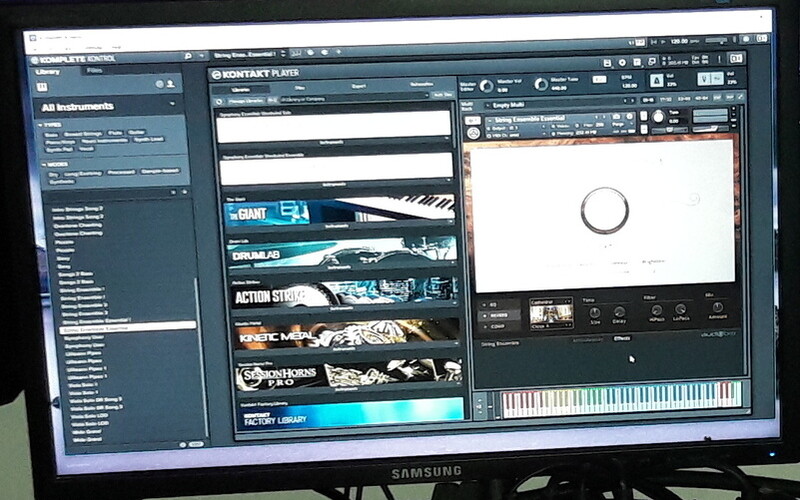Viewport: 800px width, 500px height.
Task: Open the Kontakt Factory Library banner
Action: coord(351,414)
